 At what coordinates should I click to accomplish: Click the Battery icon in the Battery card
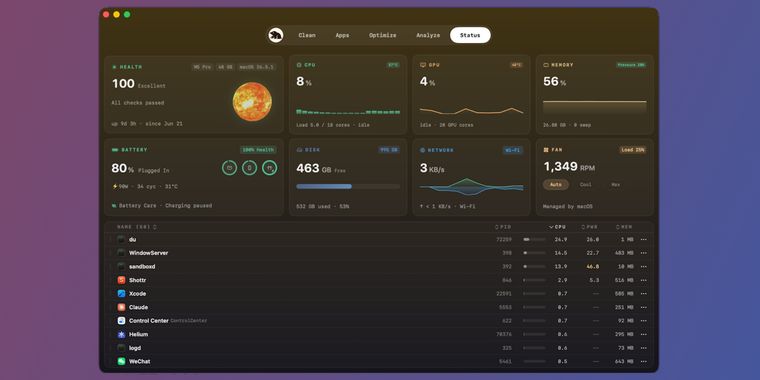point(115,150)
